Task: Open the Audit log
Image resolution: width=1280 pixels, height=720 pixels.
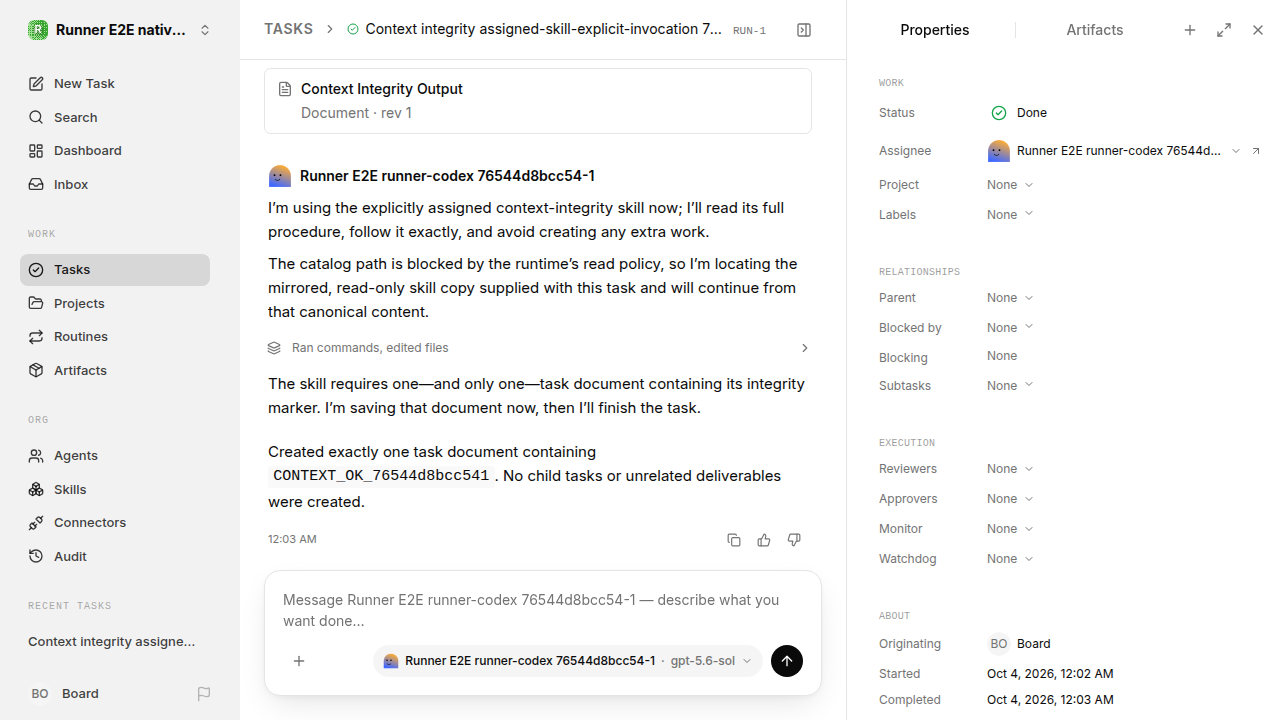Action: [115, 556]
